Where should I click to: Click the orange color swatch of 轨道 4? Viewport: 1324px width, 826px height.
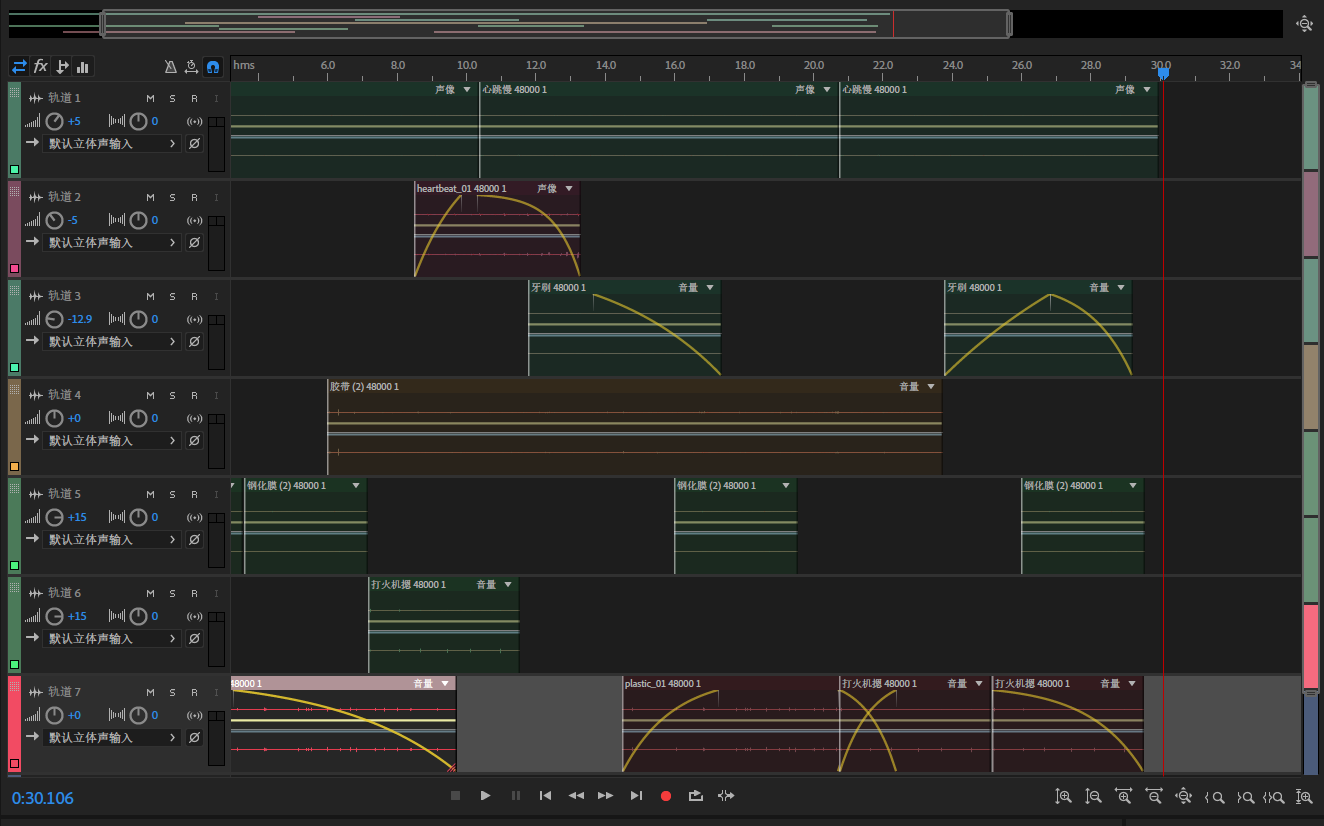[x=14, y=467]
